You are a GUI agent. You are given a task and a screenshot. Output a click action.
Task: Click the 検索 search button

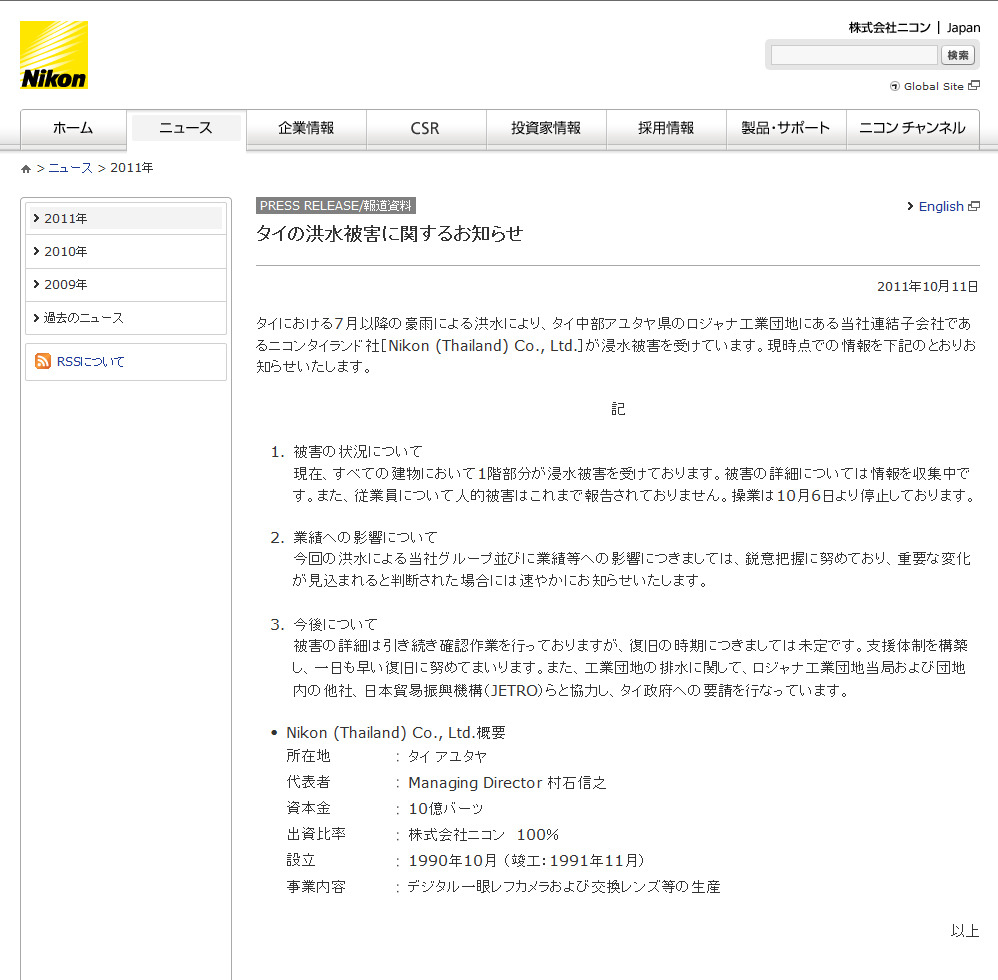click(x=957, y=55)
